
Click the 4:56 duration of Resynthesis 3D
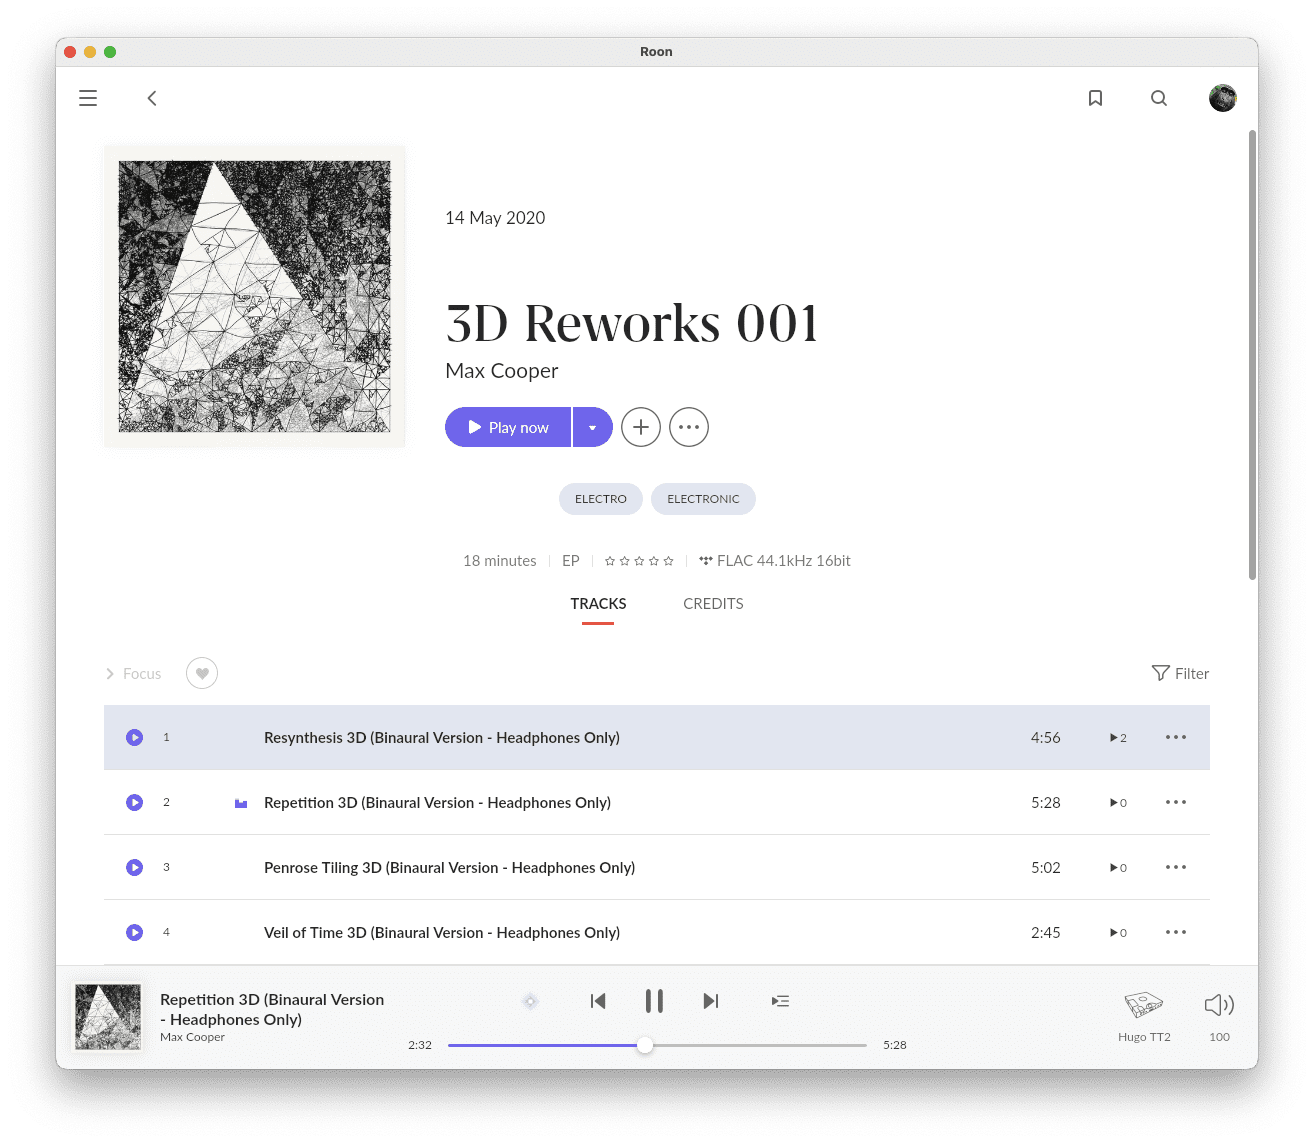pyautogui.click(x=1046, y=738)
